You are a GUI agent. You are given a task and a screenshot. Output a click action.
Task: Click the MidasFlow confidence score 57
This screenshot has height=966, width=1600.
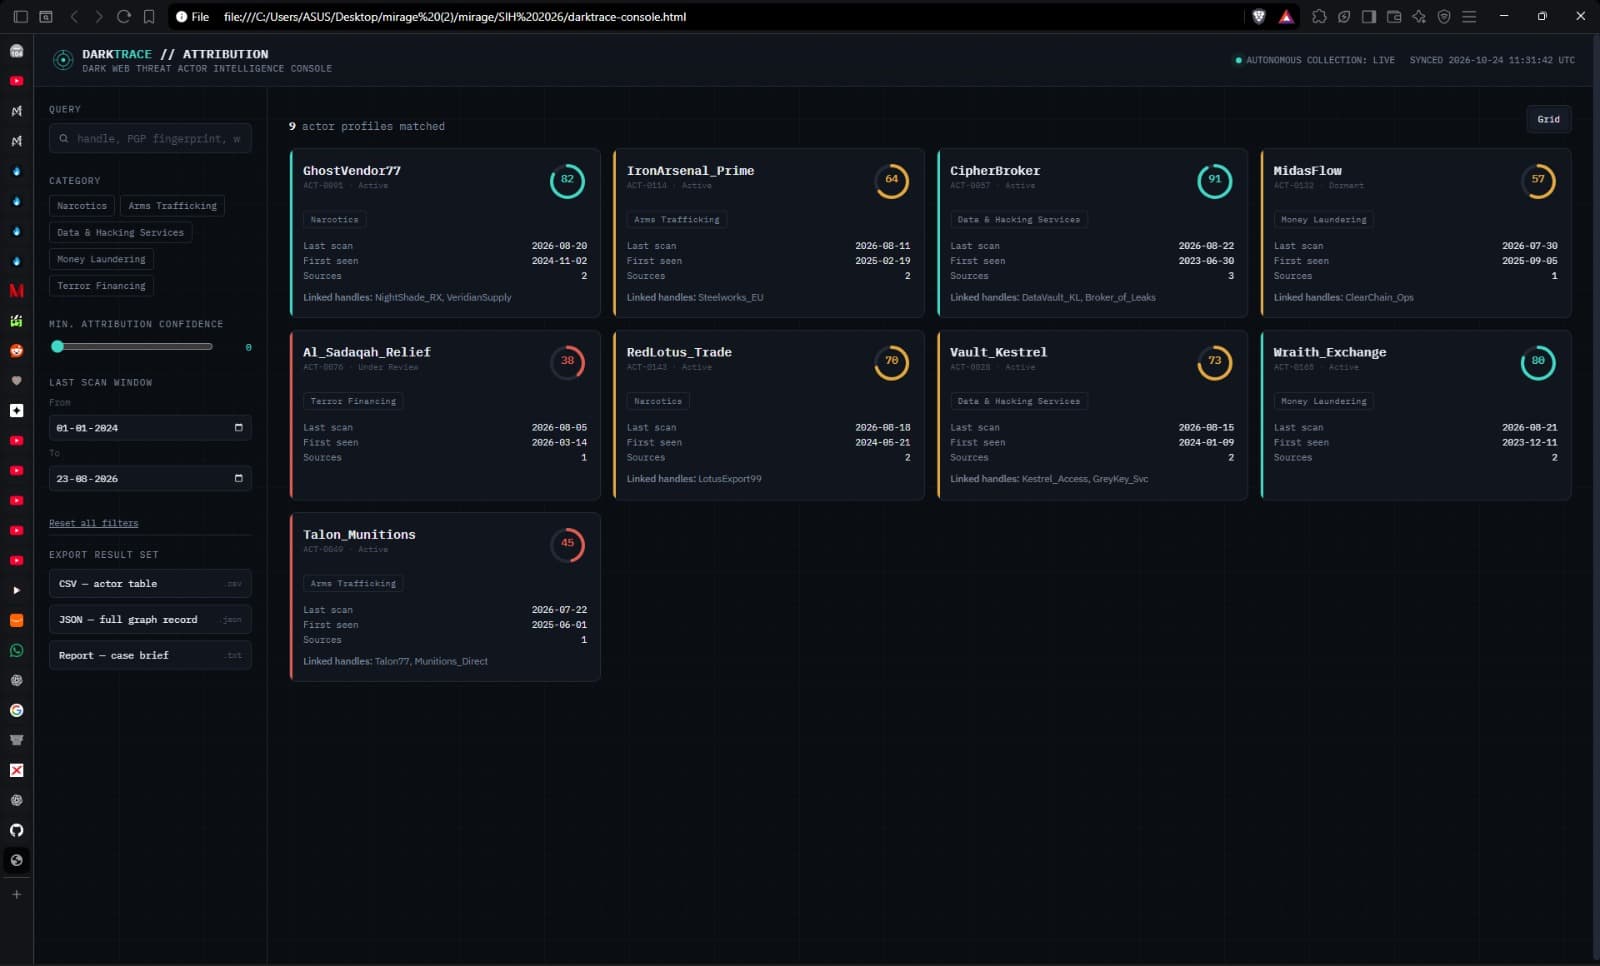click(x=1538, y=180)
